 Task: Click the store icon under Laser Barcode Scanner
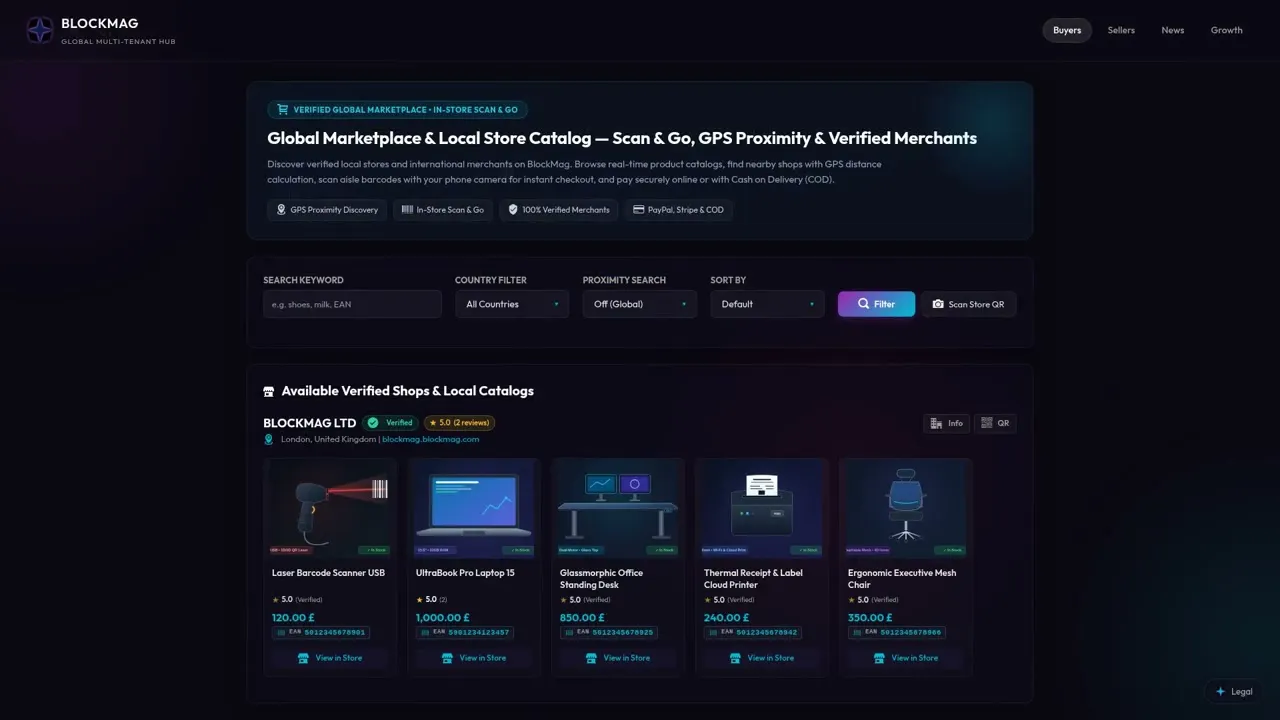[304, 658]
